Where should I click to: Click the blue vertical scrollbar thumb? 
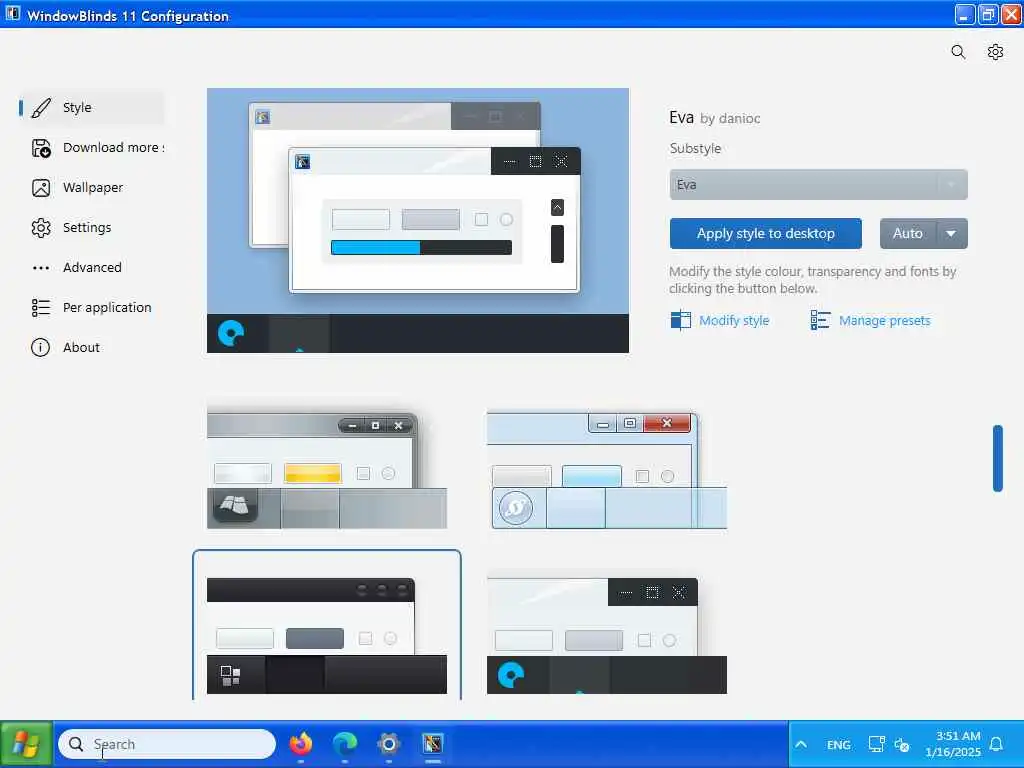(x=997, y=458)
